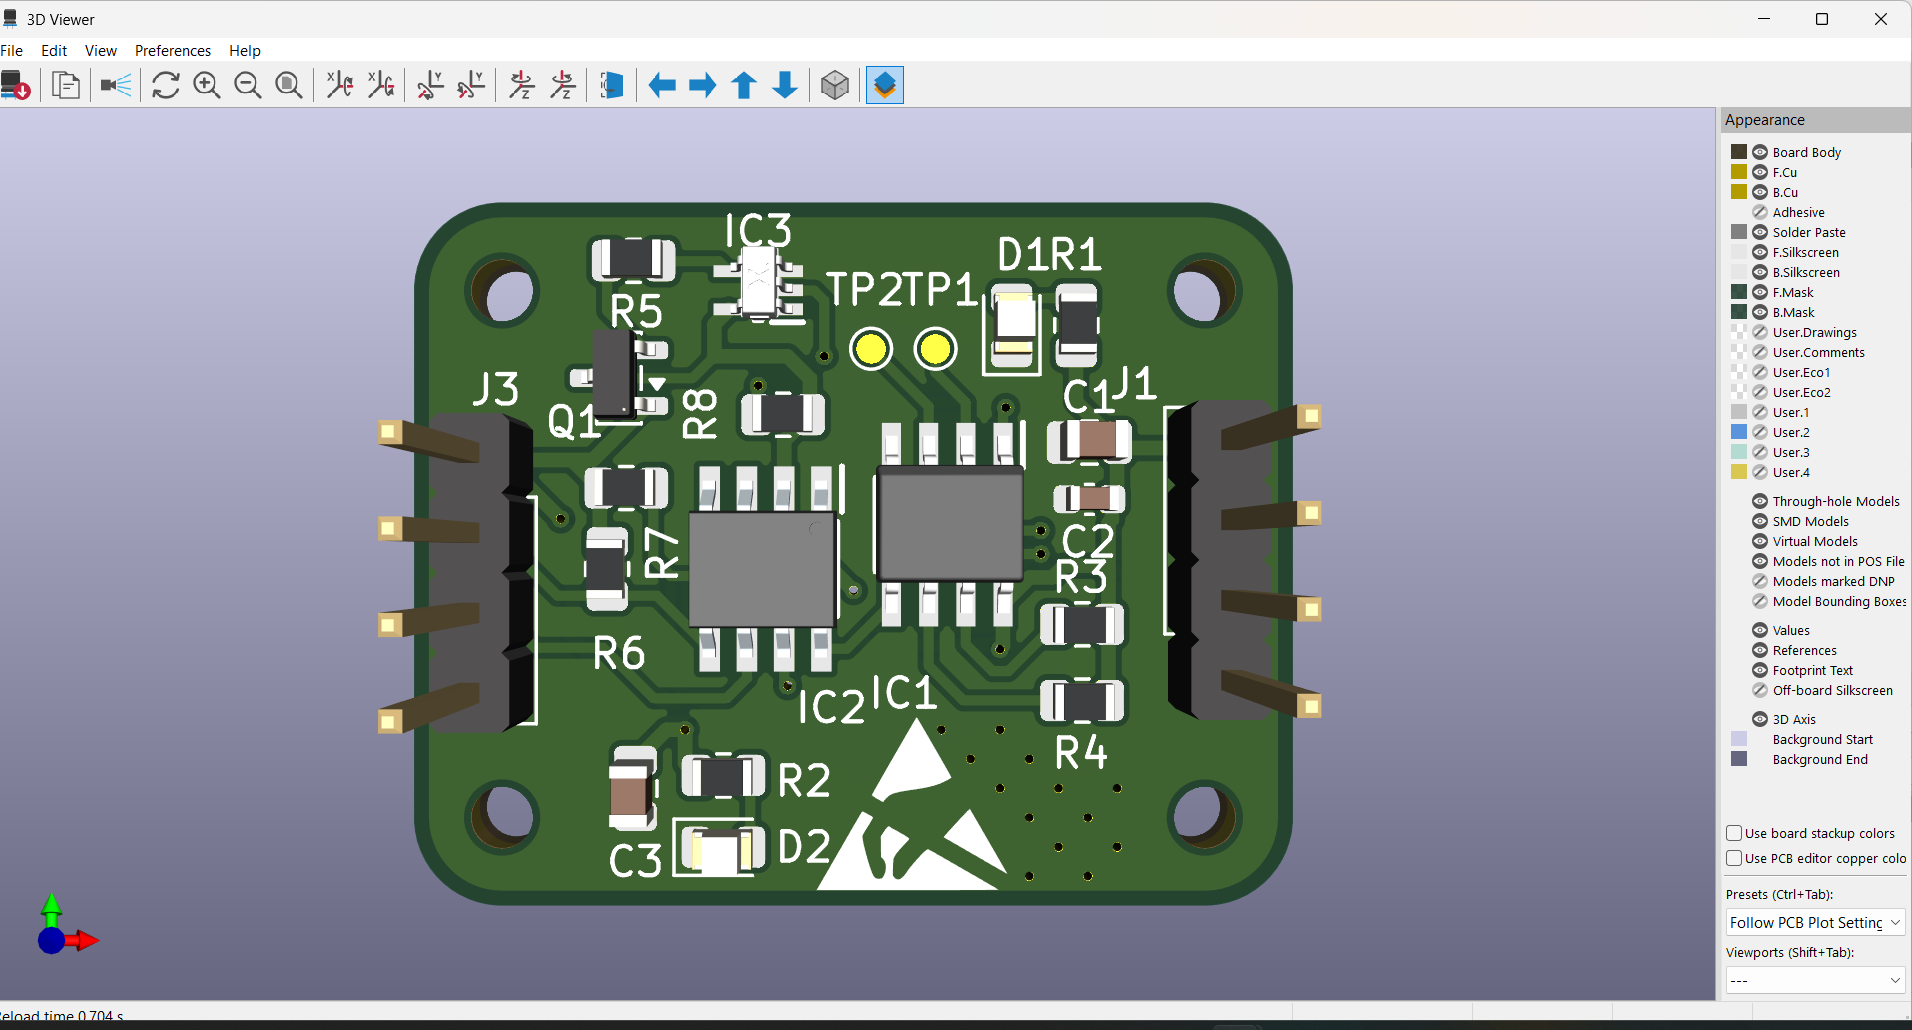Toggle Footprint Text visibility
The width and height of the screenshot is (1912, 1030).
(x=1760, y=670)
